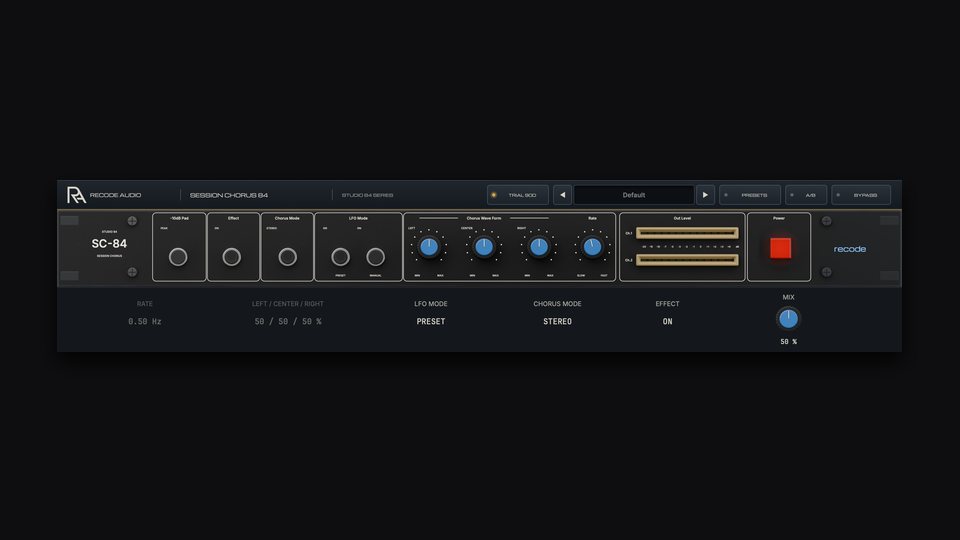The height and width of the screenshot is (540, 960).
Task: Click the LFO Mode PRESET value
Action: coord(430,321)
